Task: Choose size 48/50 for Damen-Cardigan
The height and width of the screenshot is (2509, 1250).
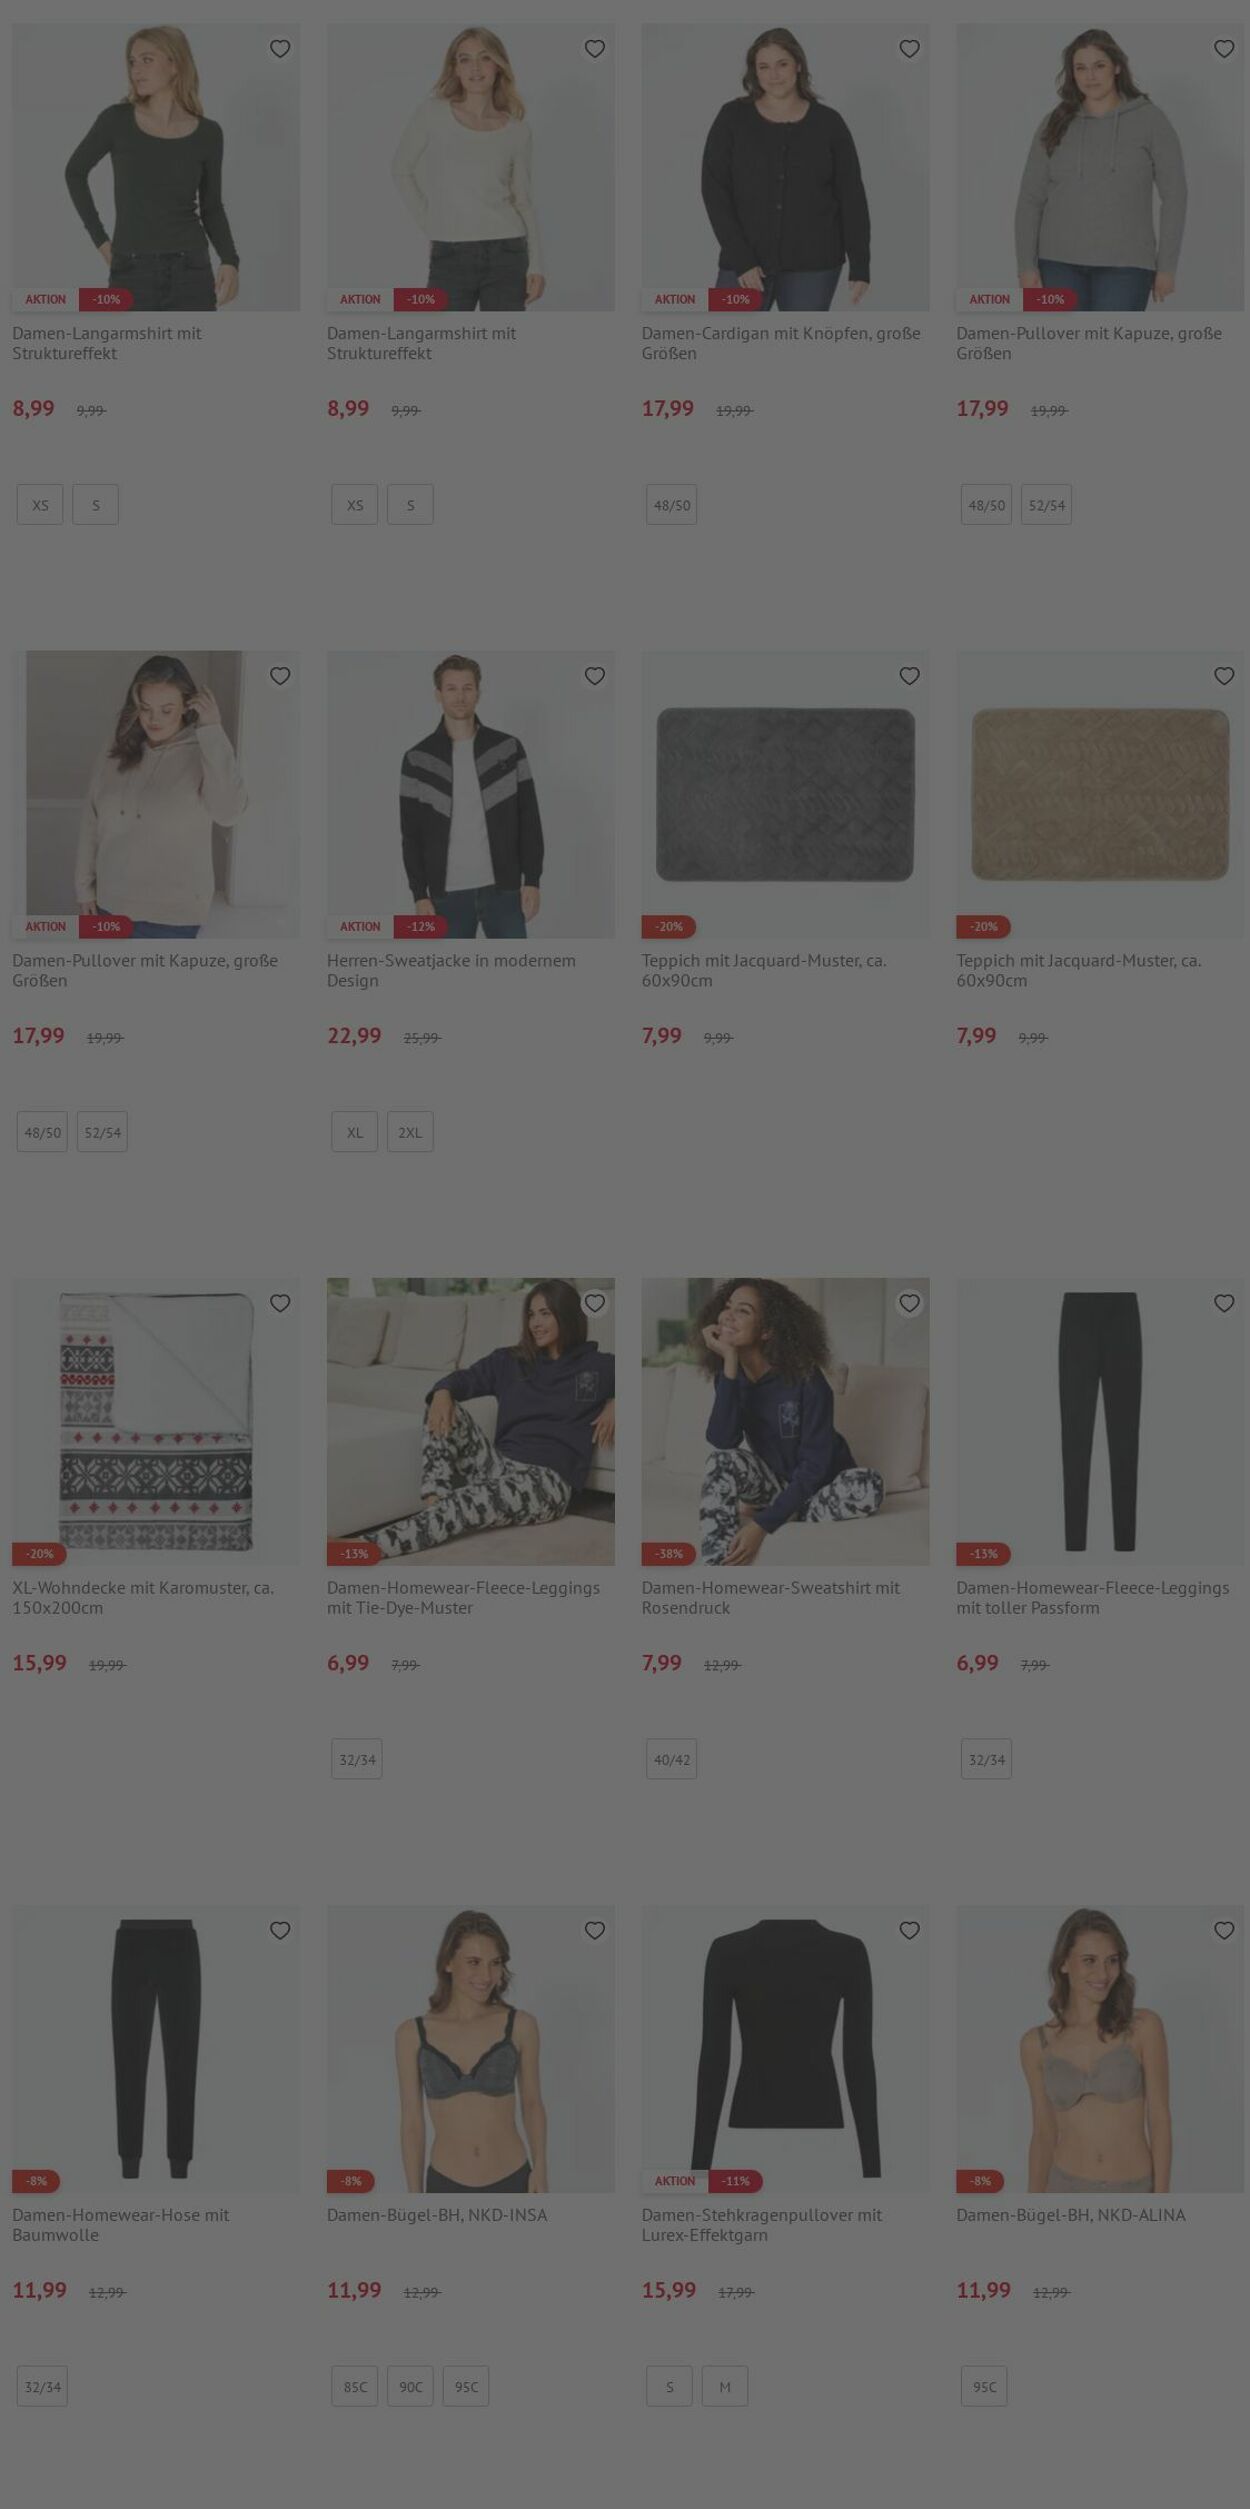Action: [671, 505]
